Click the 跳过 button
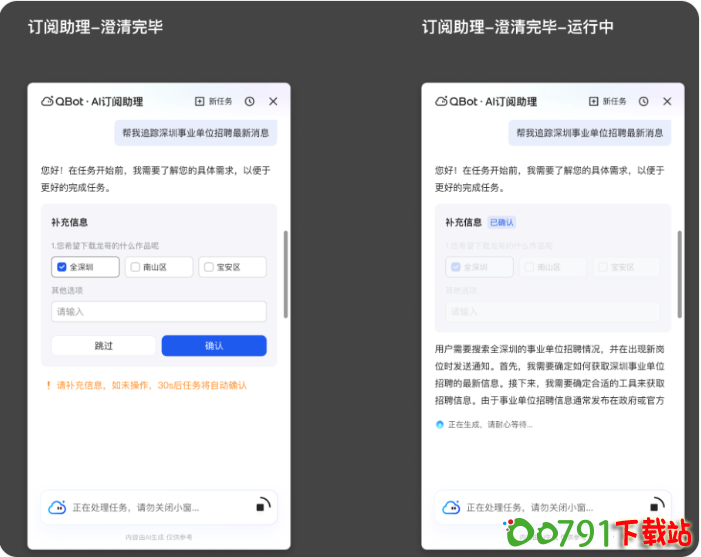 [x=104, y=346]
